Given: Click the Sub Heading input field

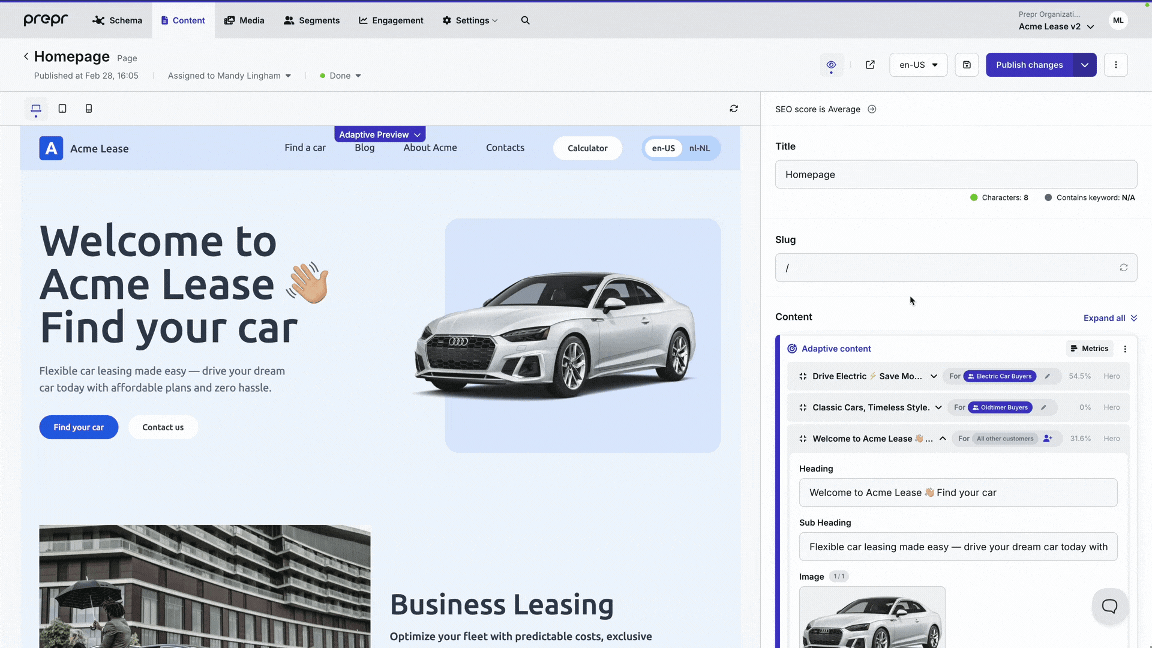Looking at the screenshot, I should tap(958, 547).
